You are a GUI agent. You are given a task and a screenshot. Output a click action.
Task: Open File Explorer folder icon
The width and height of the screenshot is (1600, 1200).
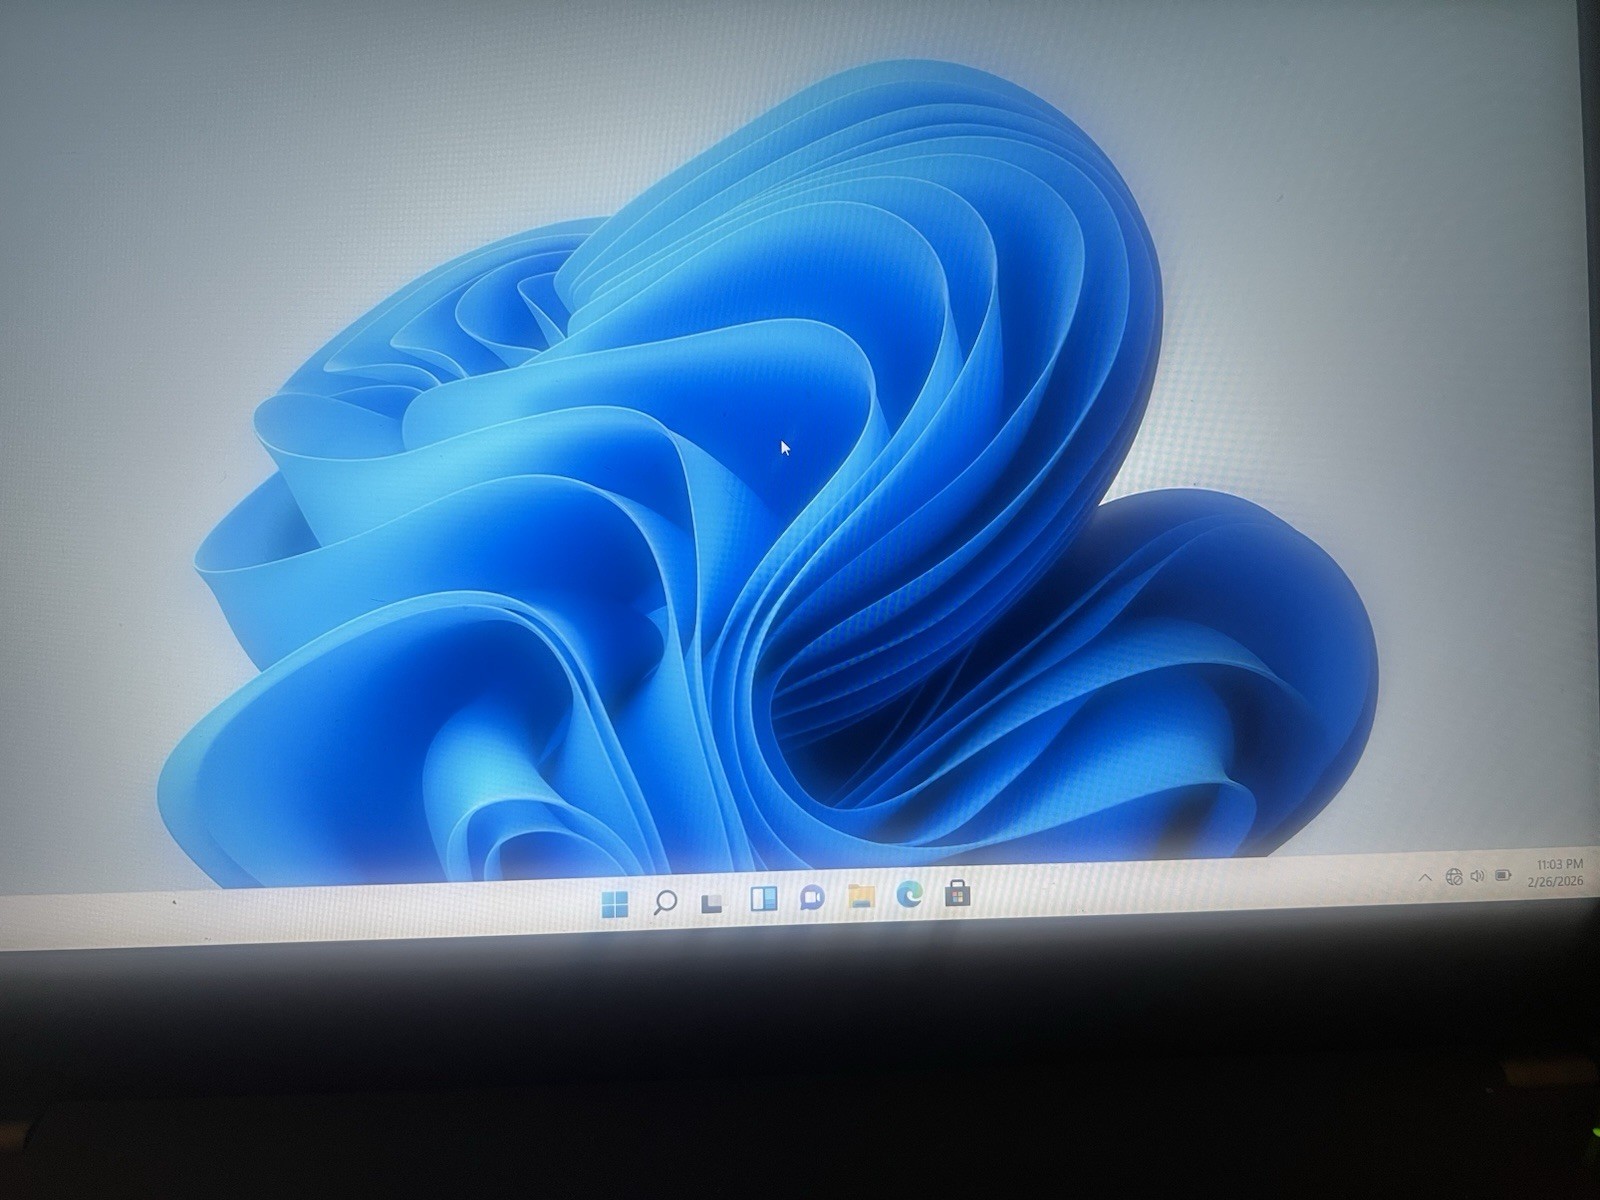coord(861,895)
